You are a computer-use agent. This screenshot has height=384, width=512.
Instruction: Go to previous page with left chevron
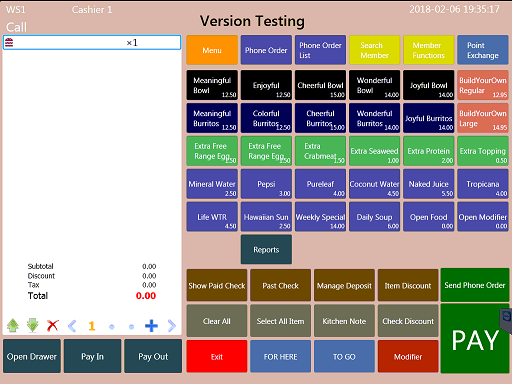pyautogui.click(x=72, y=326)
